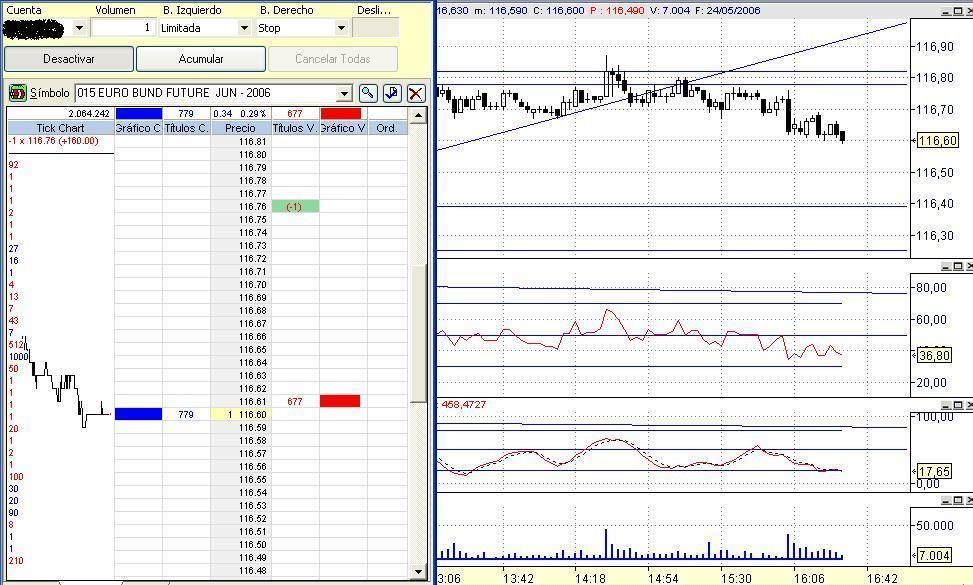Click the 210 tick volume entry
The image size is (973, 585).
pyautogui.click(x=16, y=561)
